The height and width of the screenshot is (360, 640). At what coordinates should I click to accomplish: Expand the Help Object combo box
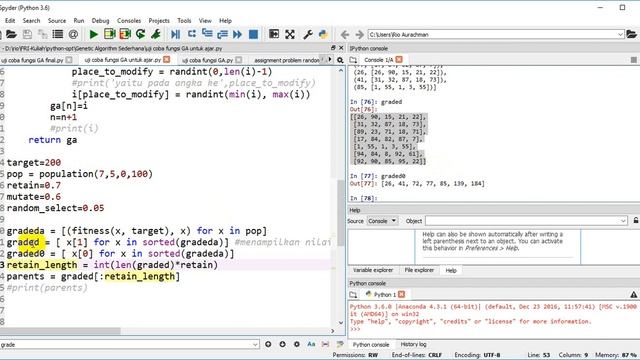pyautogui.click(x=623, y=221)
